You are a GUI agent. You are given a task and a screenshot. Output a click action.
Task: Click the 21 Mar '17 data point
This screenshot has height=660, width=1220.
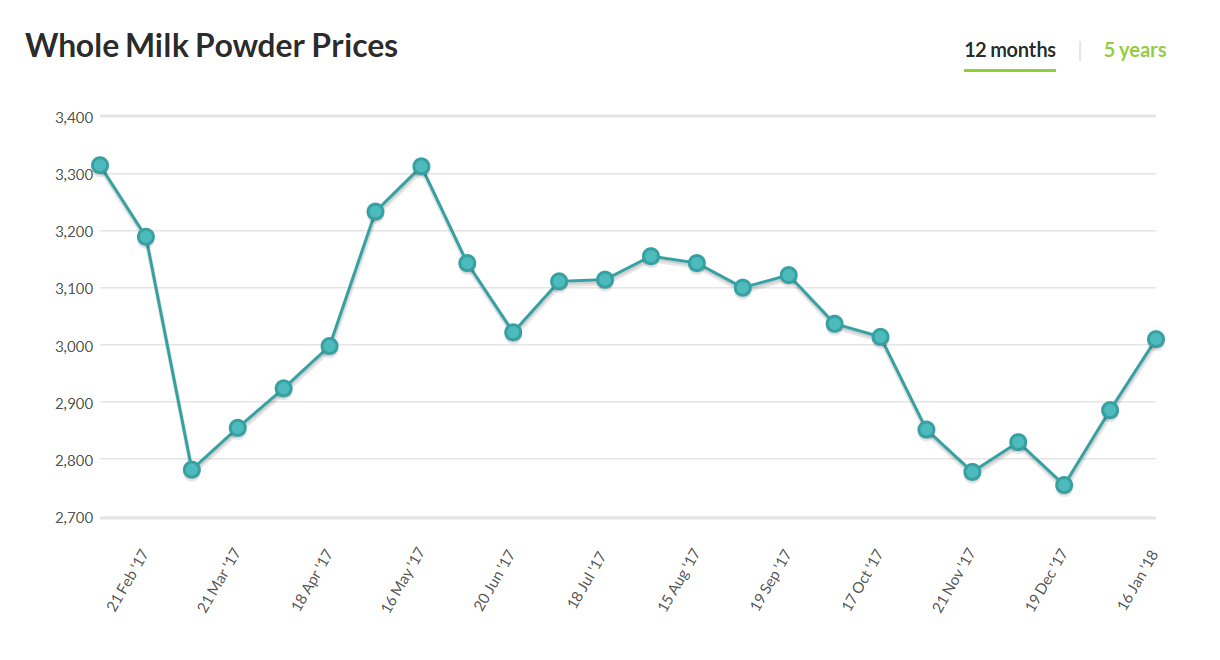click(238, 428)
